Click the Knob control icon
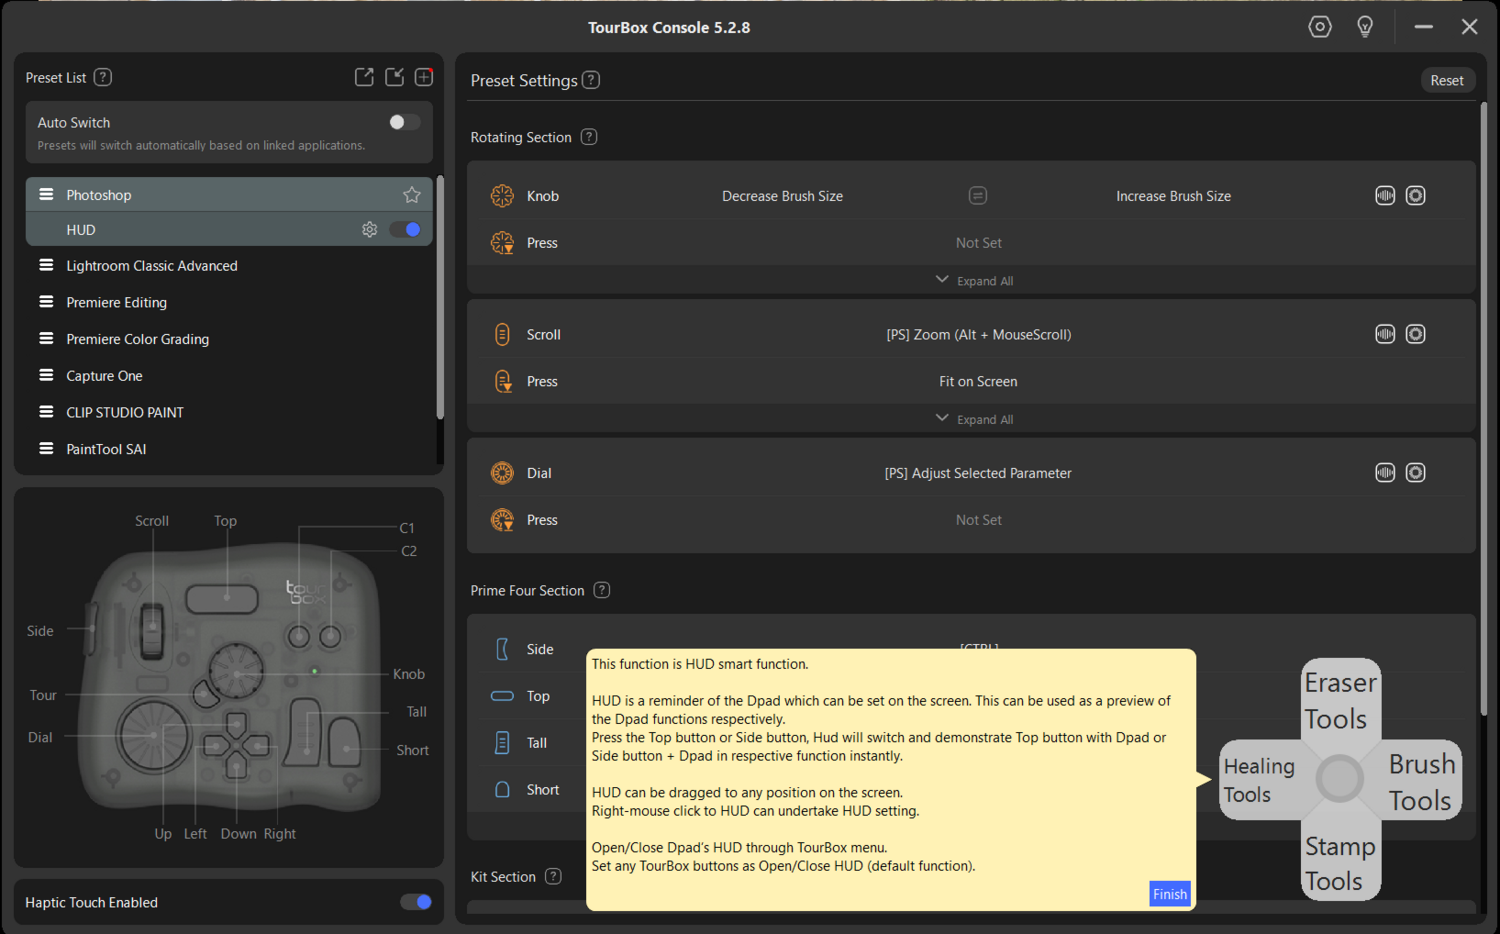 [502, 196]
